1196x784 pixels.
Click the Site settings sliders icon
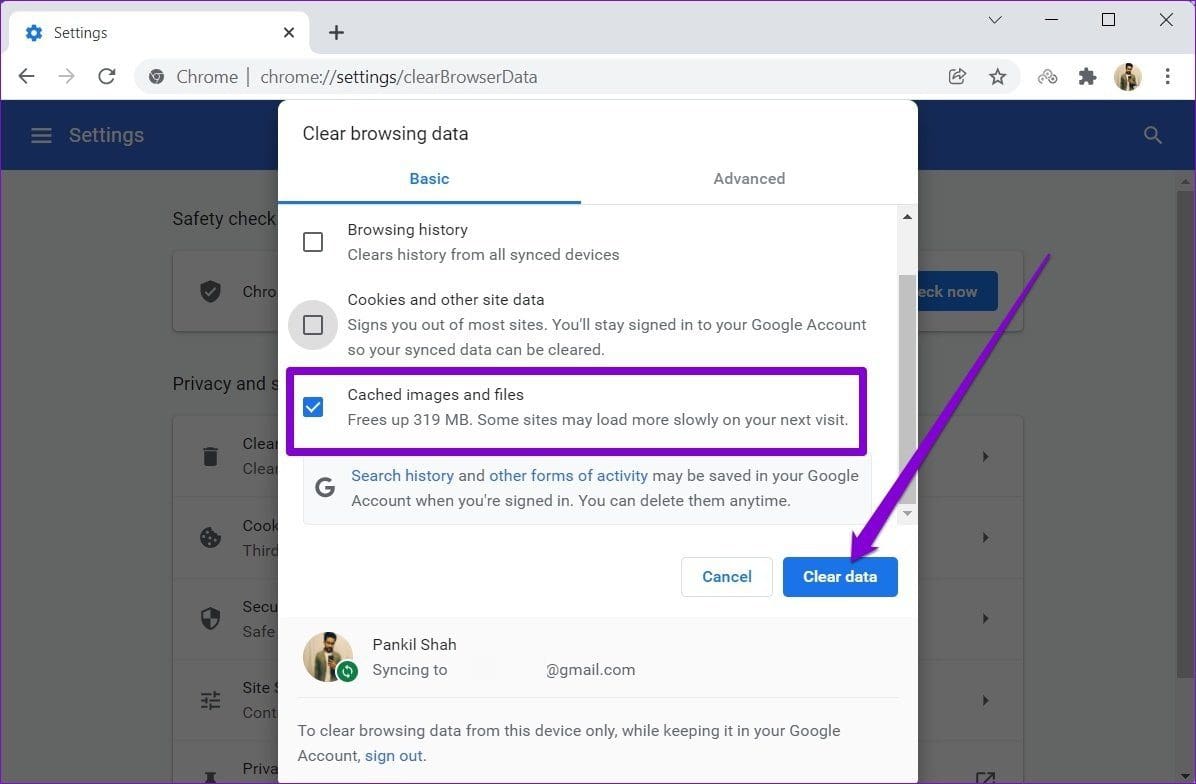[x=211, y=700]
